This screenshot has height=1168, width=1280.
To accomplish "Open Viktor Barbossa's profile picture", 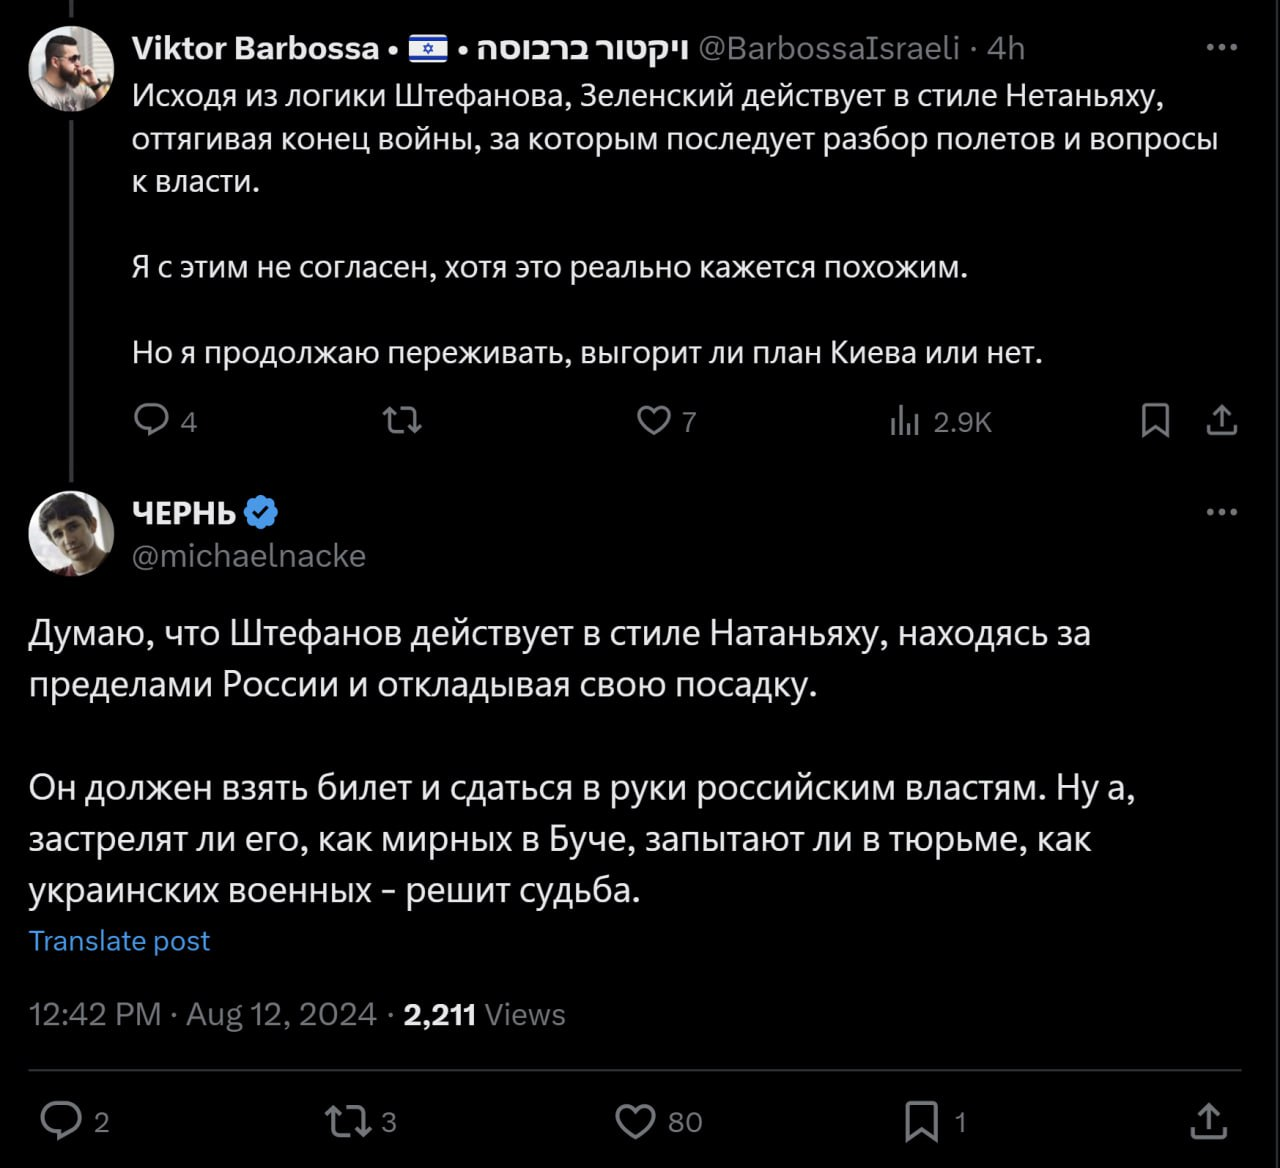I will pyautogui.click(x=71, y=68).
